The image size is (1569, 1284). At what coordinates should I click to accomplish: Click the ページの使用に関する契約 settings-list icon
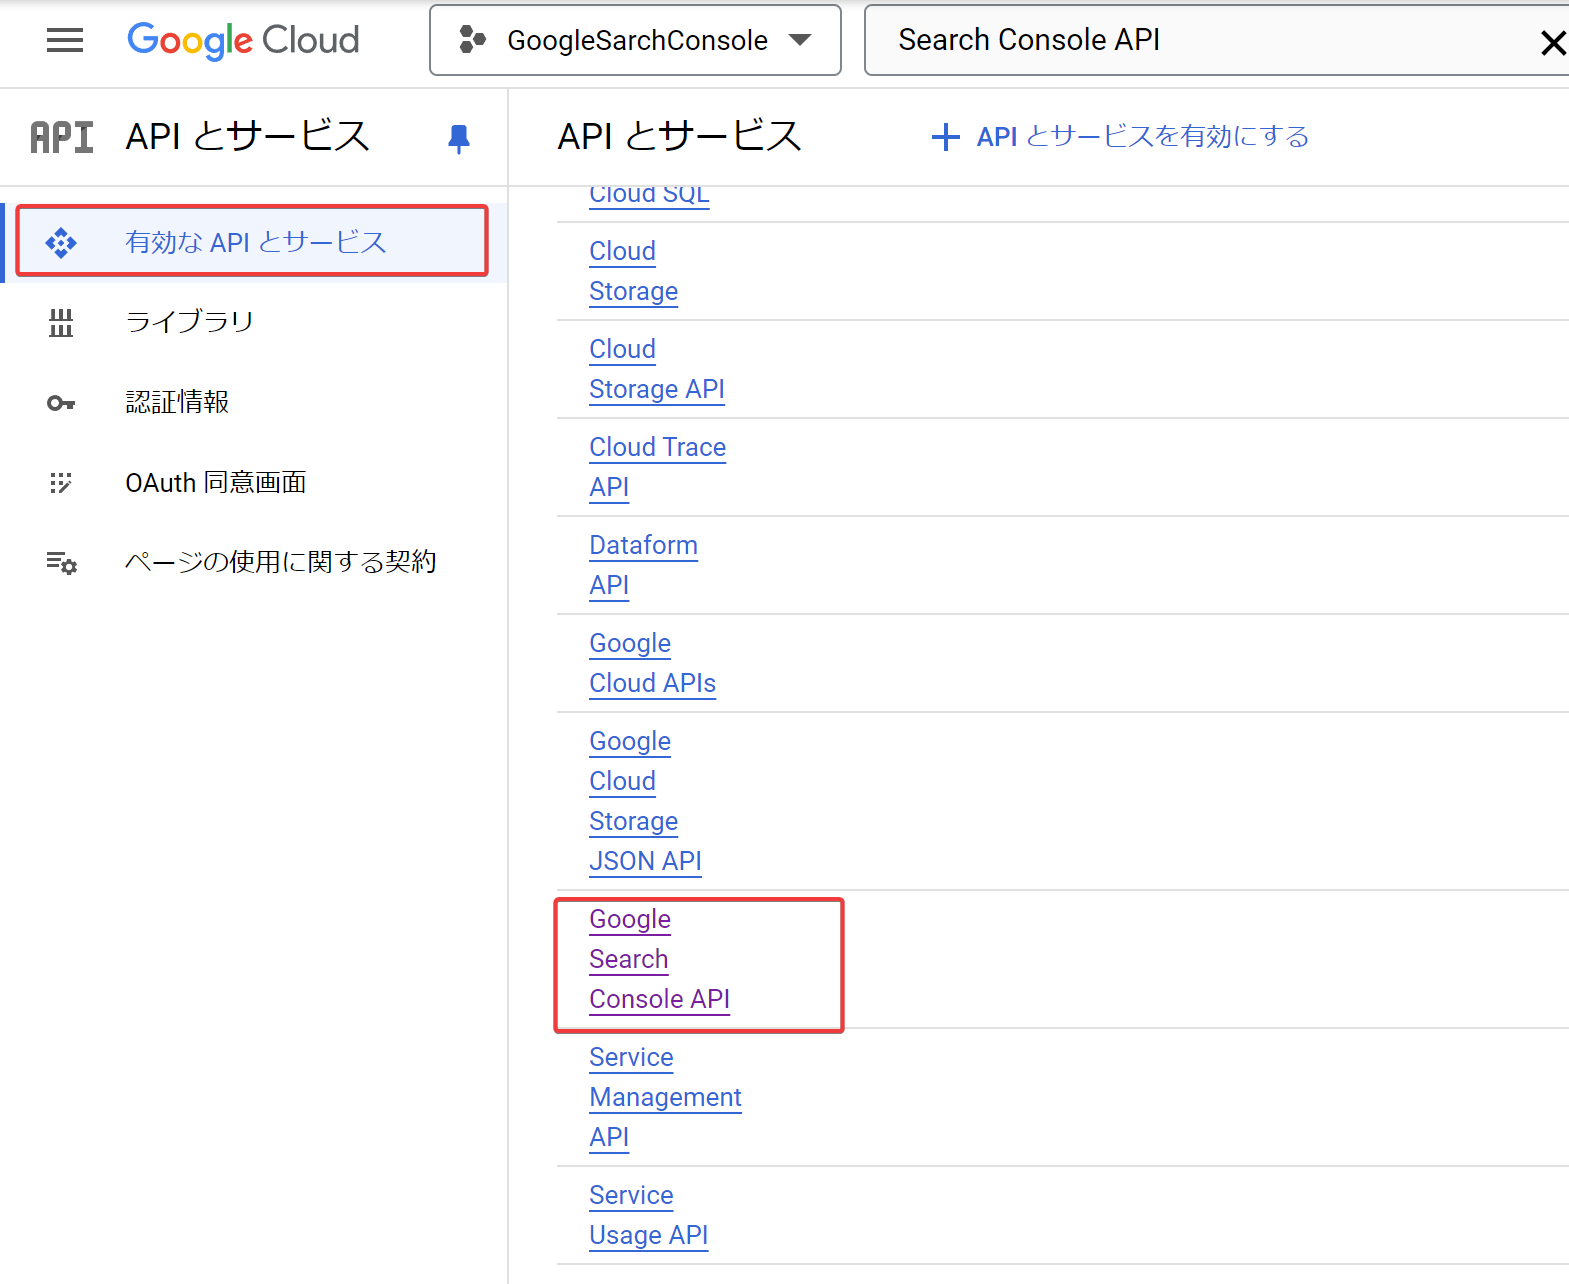click(61, 563)
